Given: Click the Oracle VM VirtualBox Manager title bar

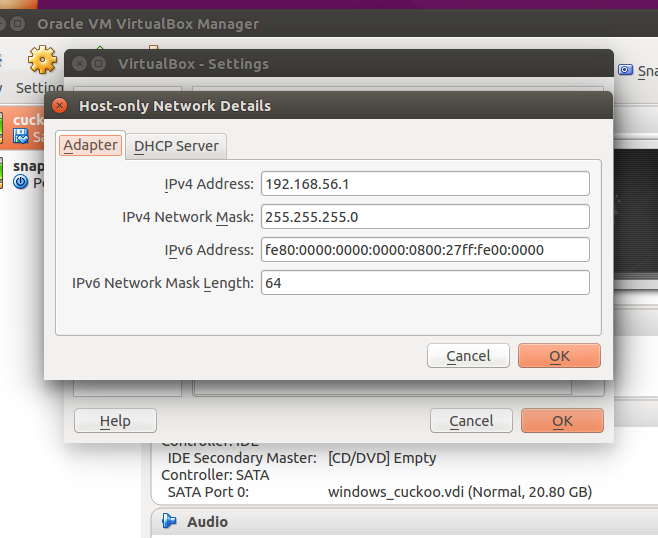Looking at the screenshot, I should coord(329,24).
